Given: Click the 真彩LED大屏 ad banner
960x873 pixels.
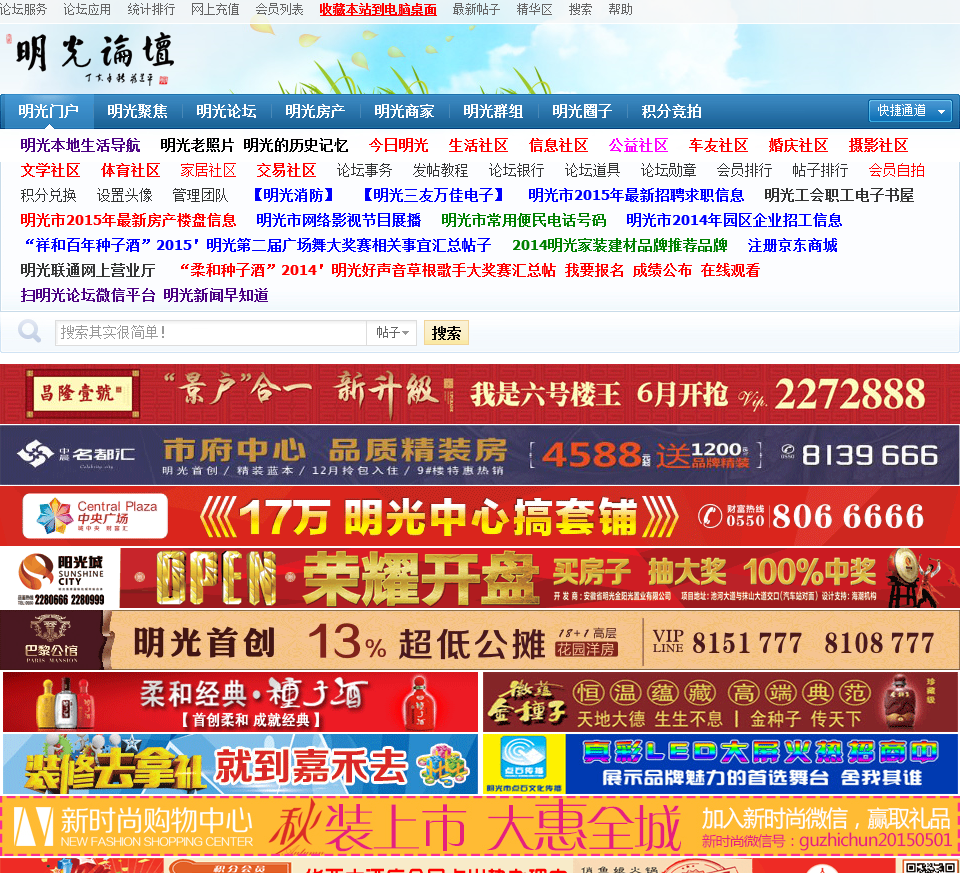Looking at the screenshot, I should tap(721, 764).
